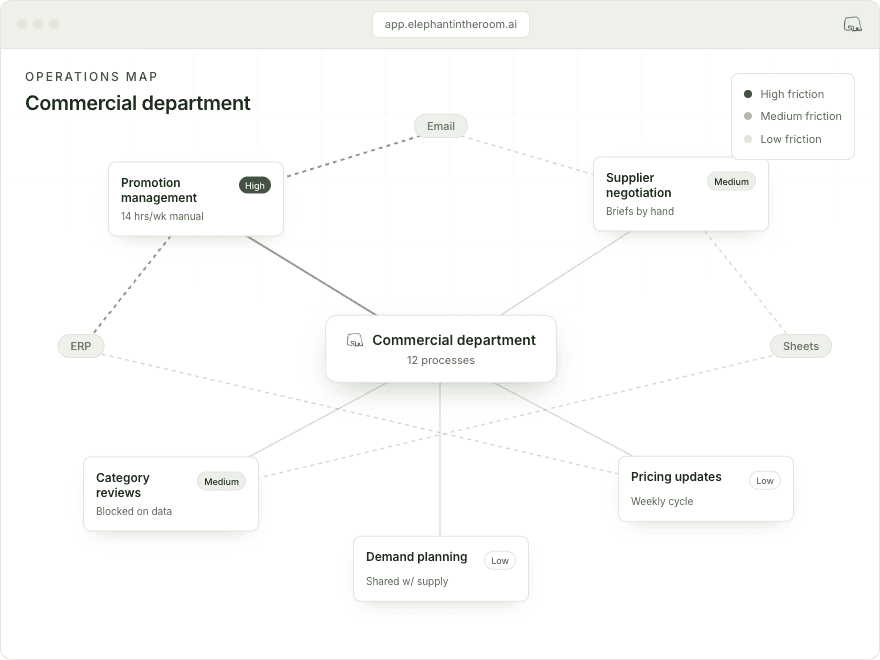
Task: Click the Medium friction legend dot
Action: click(x=748, y=116)
